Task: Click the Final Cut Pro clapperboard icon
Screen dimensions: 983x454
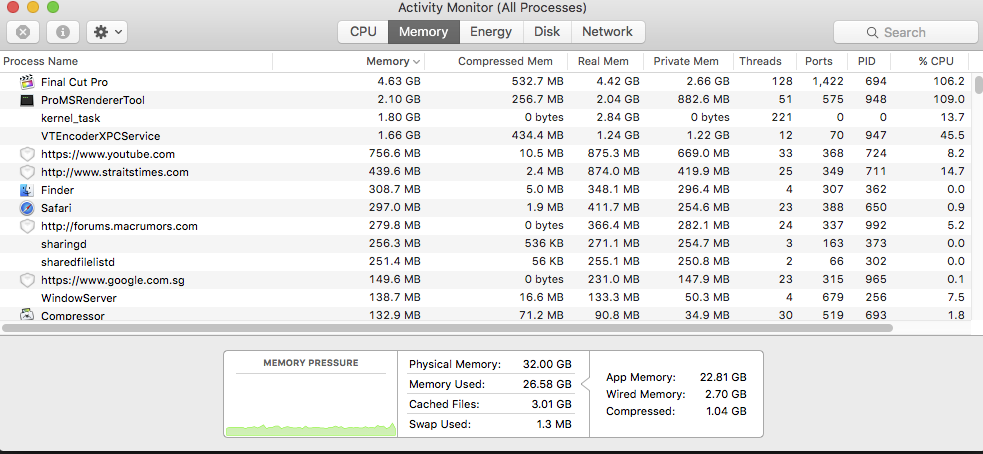Action: pos(26,82)
